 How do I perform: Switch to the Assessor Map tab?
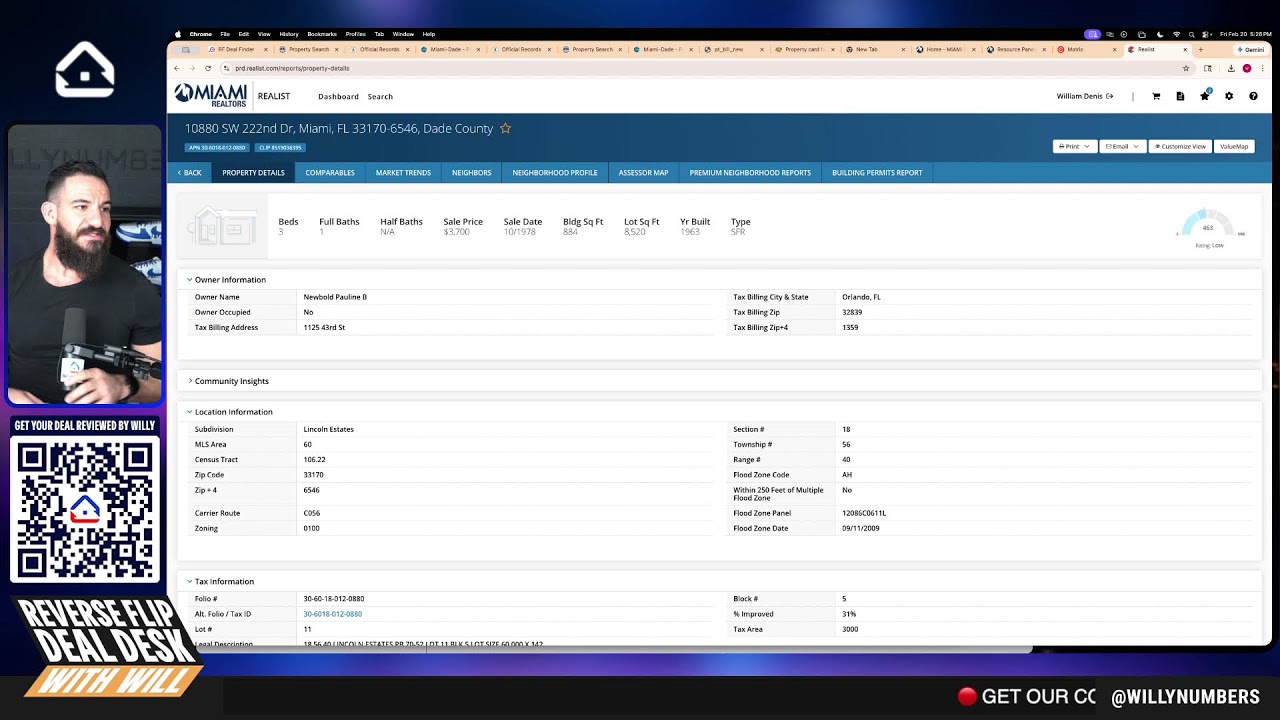(643, 172)
